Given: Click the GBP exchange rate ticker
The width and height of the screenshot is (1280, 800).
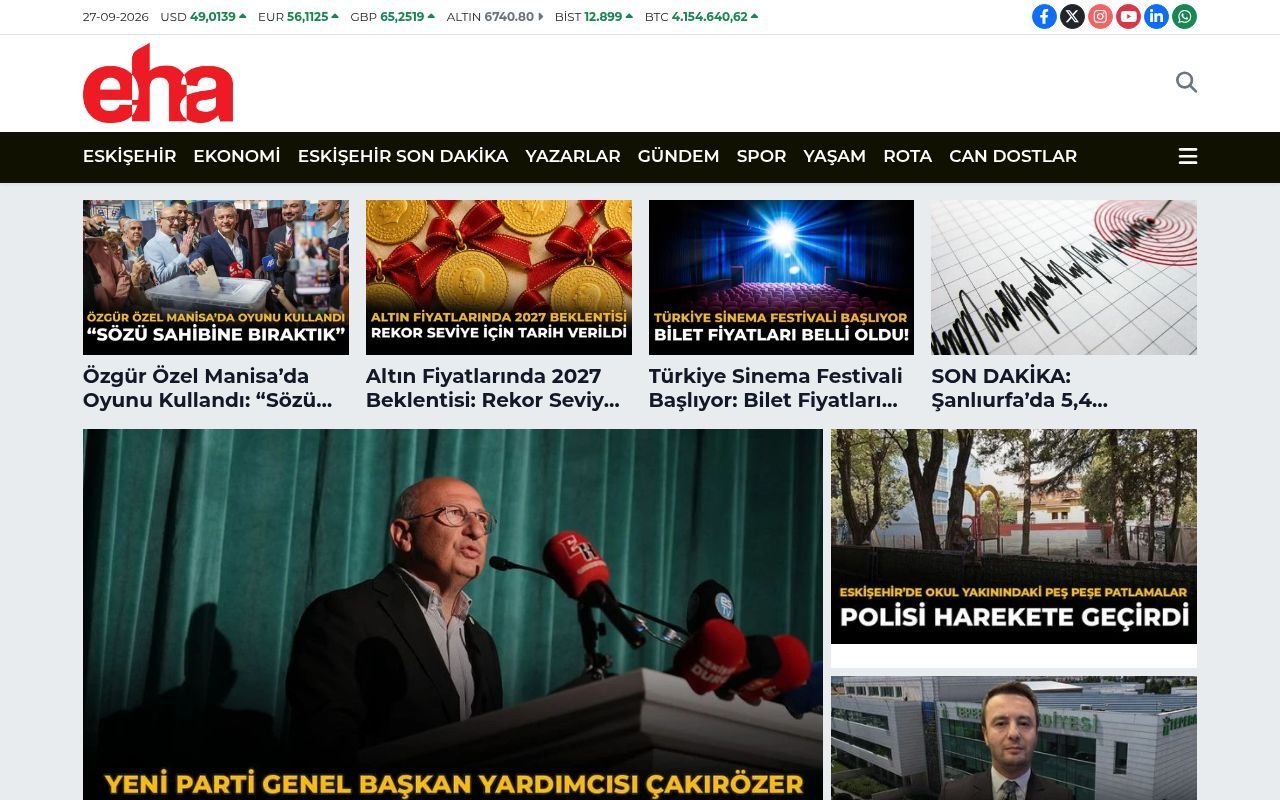Looking at the screenshot, I should (x=392, y=17).
